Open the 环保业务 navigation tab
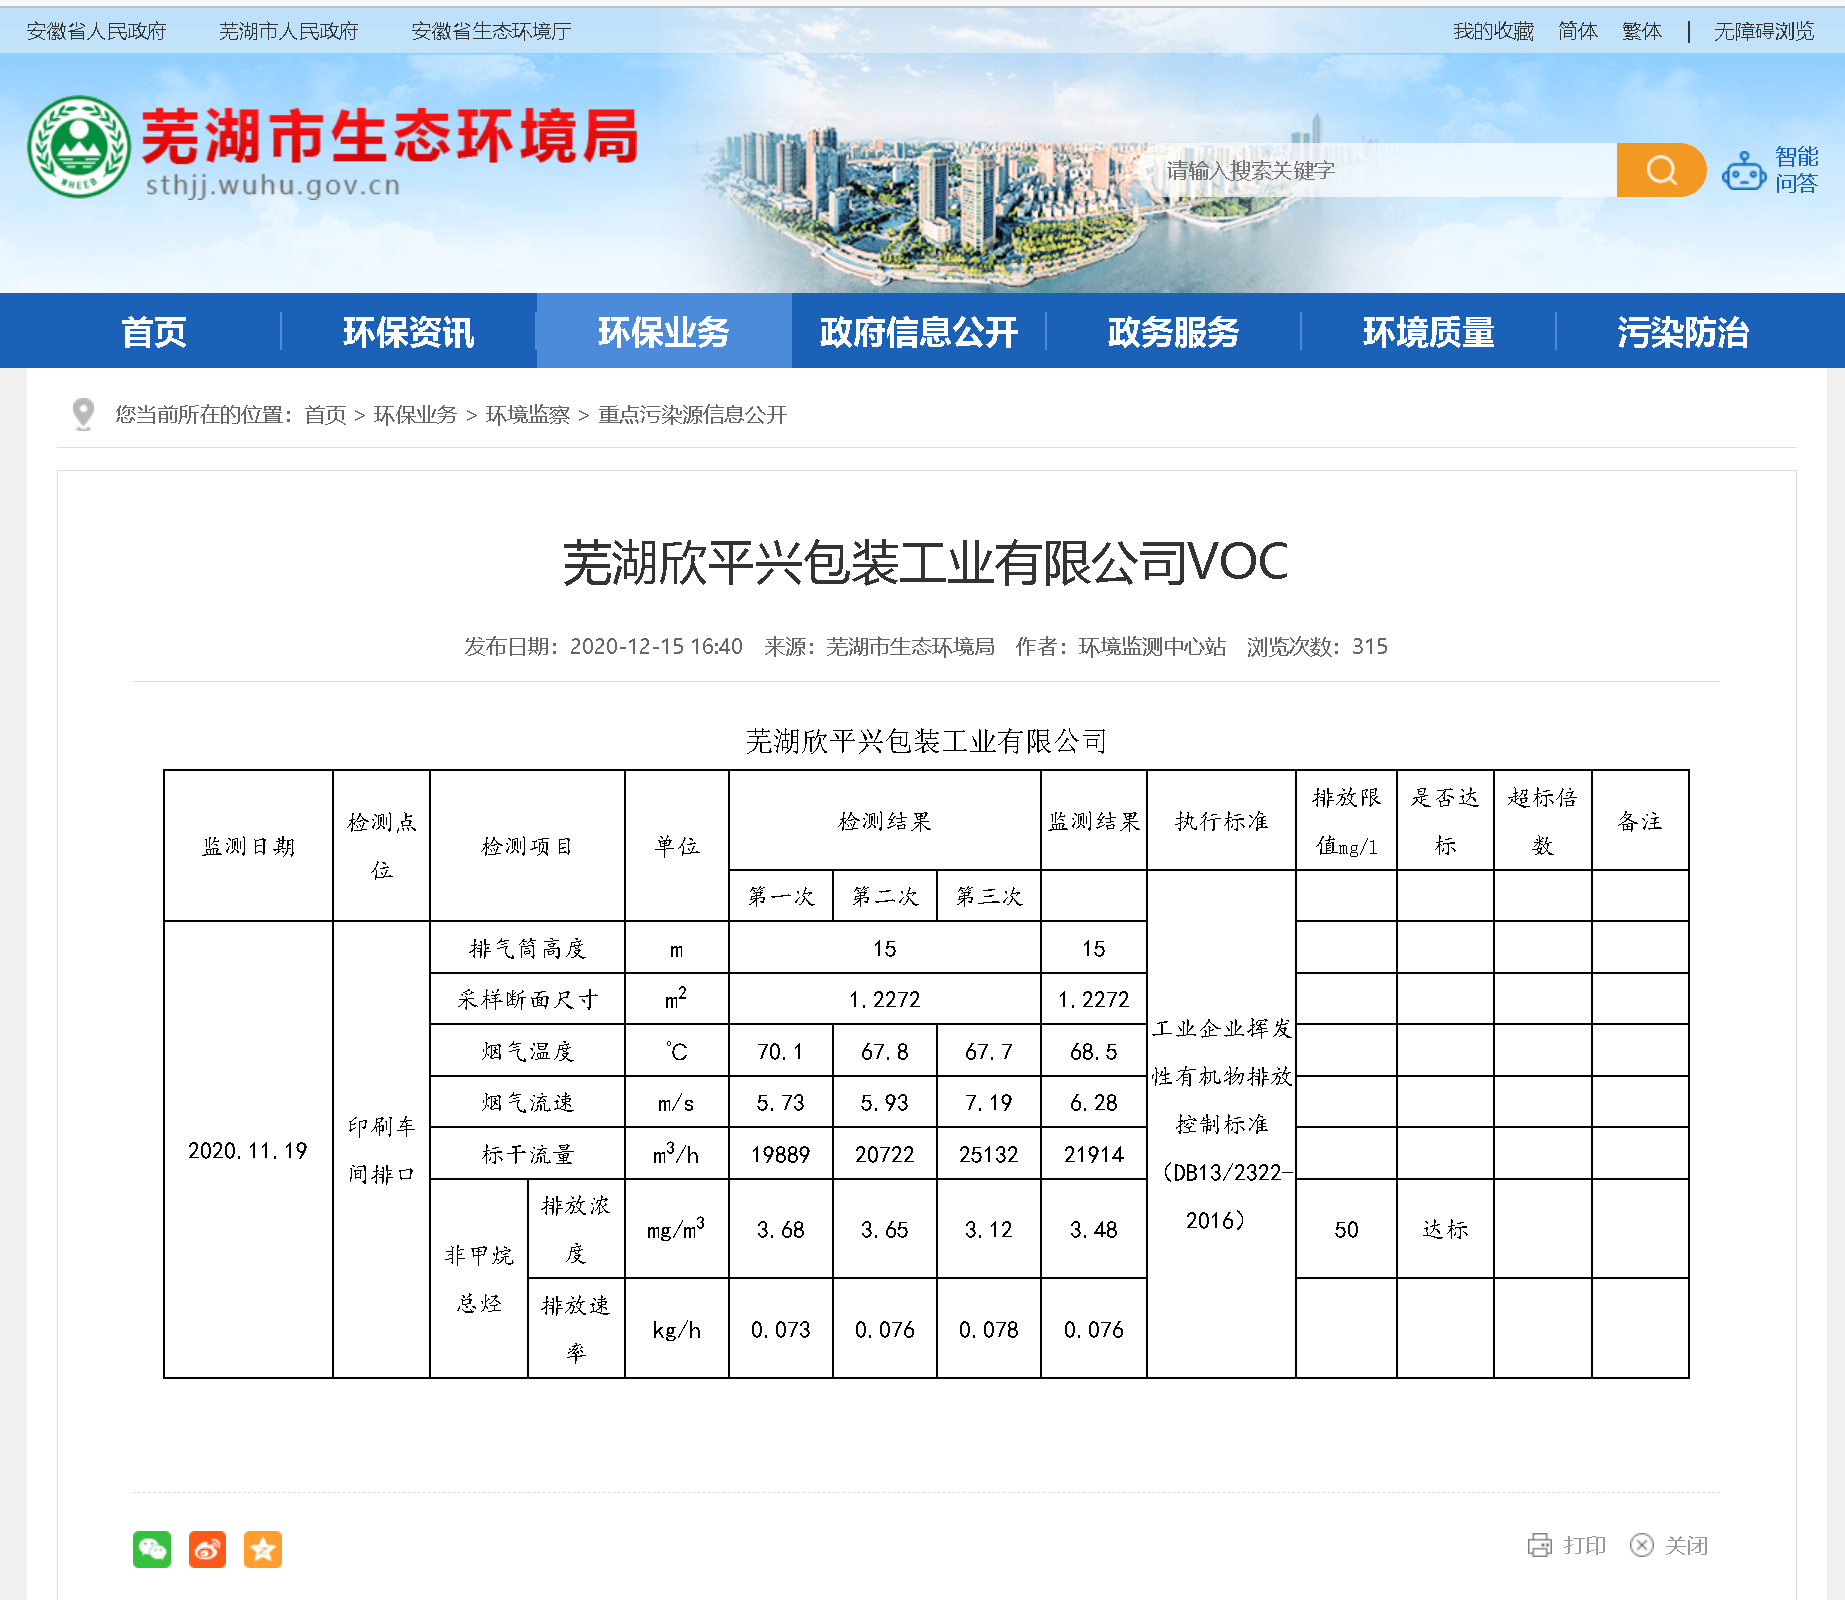 (664, 331)
